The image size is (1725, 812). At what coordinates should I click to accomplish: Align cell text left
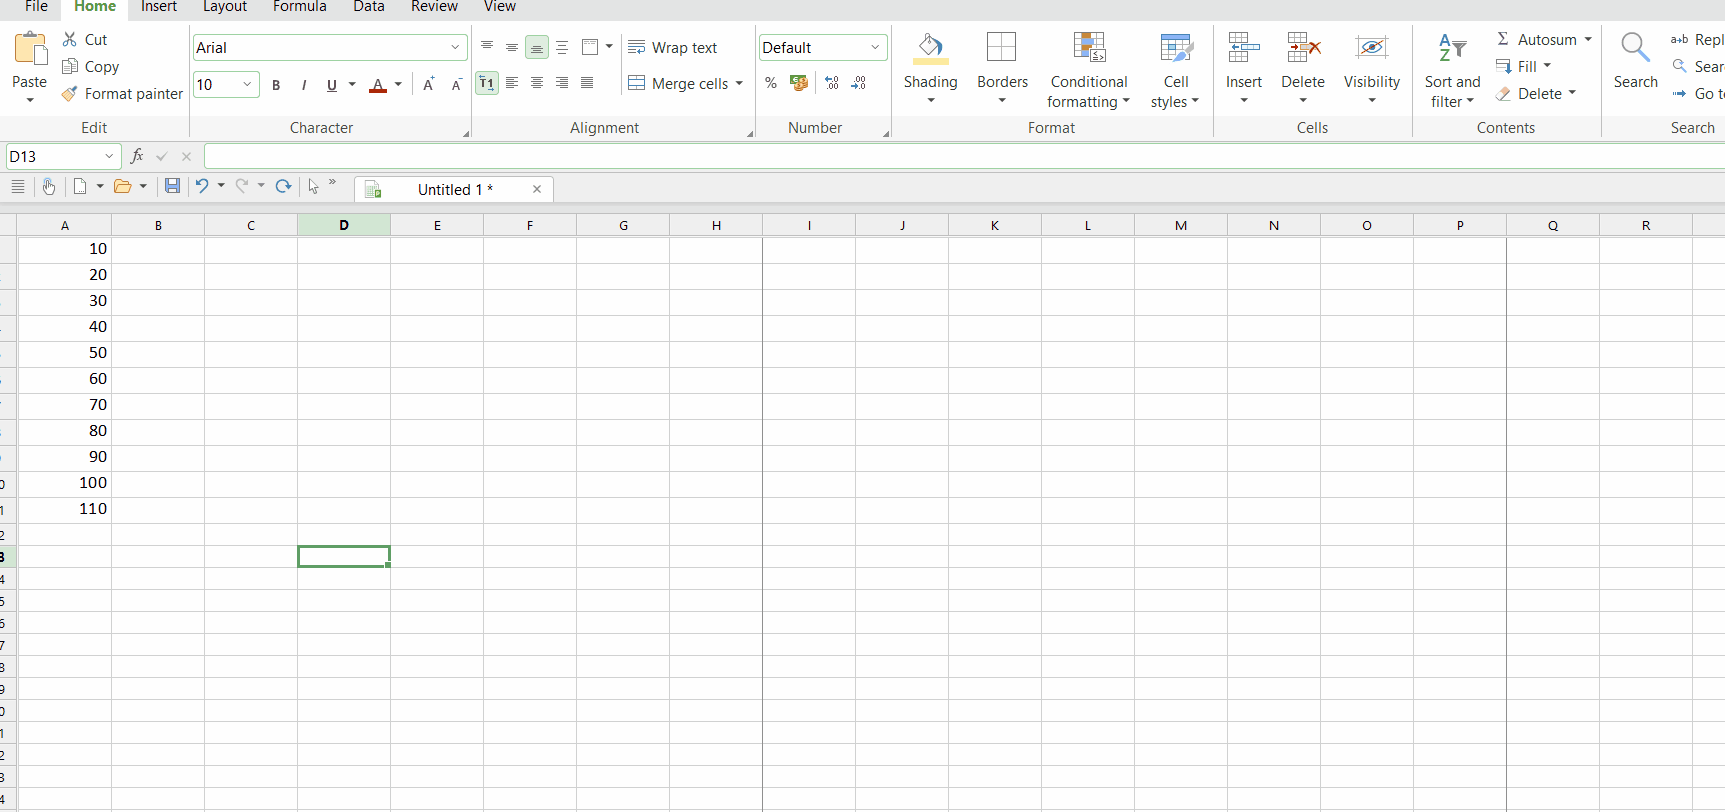(511, 83)
